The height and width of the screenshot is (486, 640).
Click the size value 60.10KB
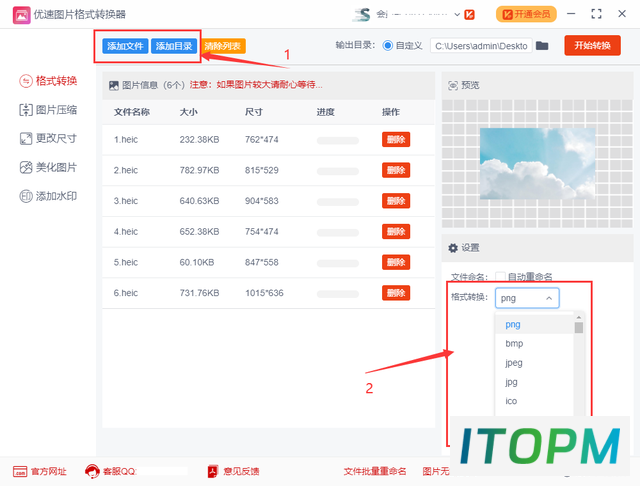[x=197, y=262]
